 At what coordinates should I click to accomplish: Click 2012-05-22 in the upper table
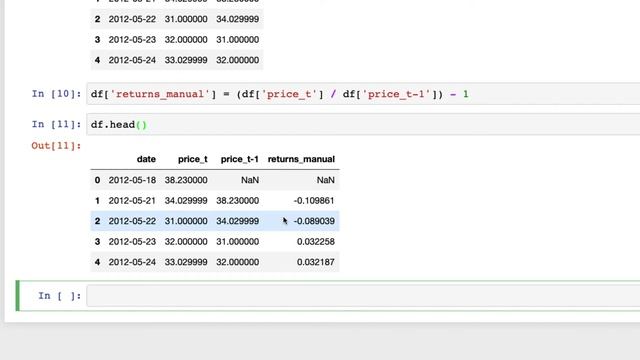pos(132,19)
